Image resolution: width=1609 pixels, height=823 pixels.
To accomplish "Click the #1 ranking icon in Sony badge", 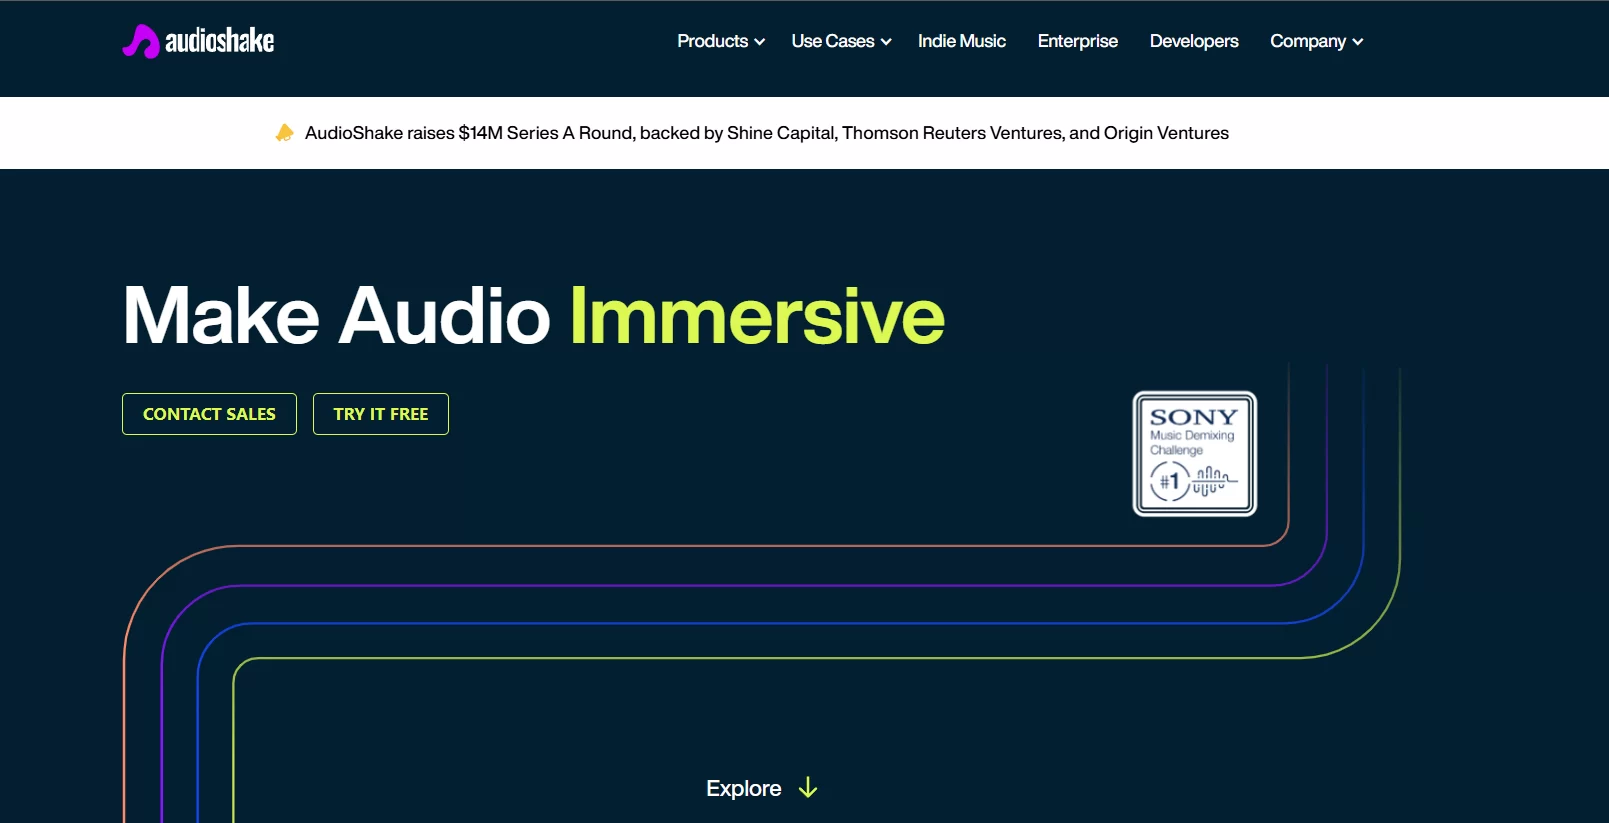I will [x=1169, y=482].
